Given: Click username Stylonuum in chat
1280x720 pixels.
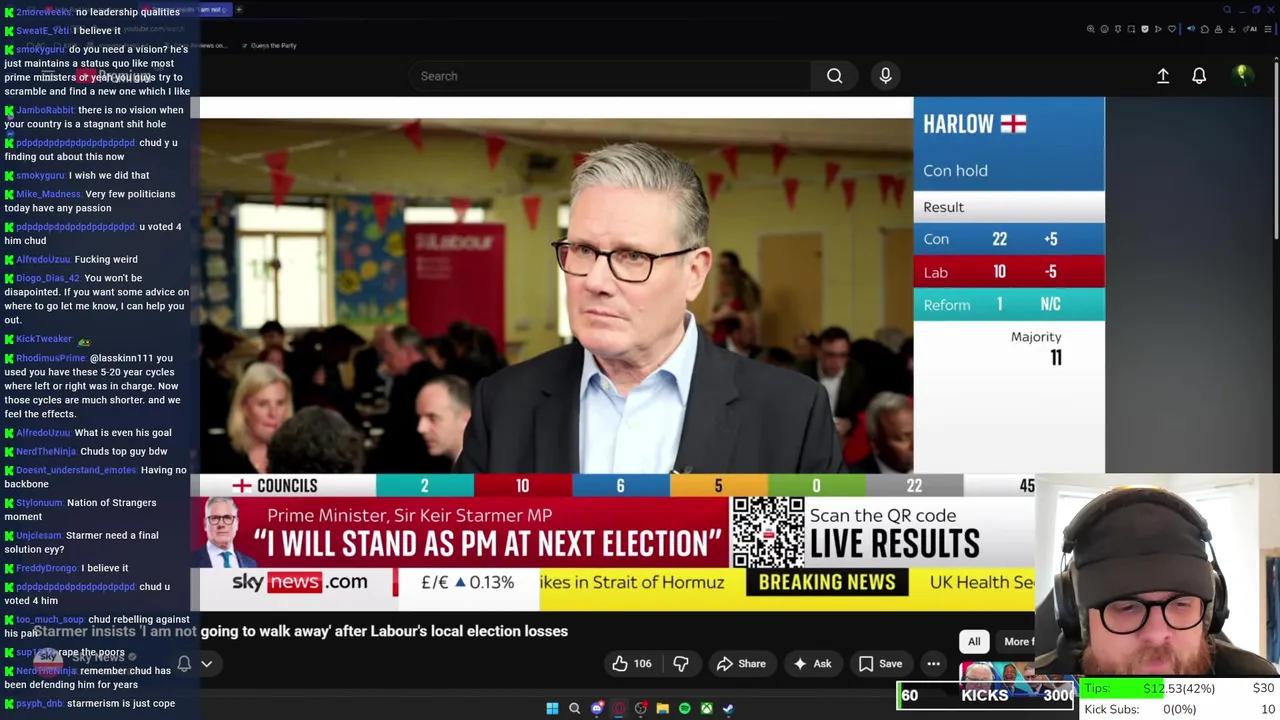Looking at the screenshot, I should pos(39,503).
